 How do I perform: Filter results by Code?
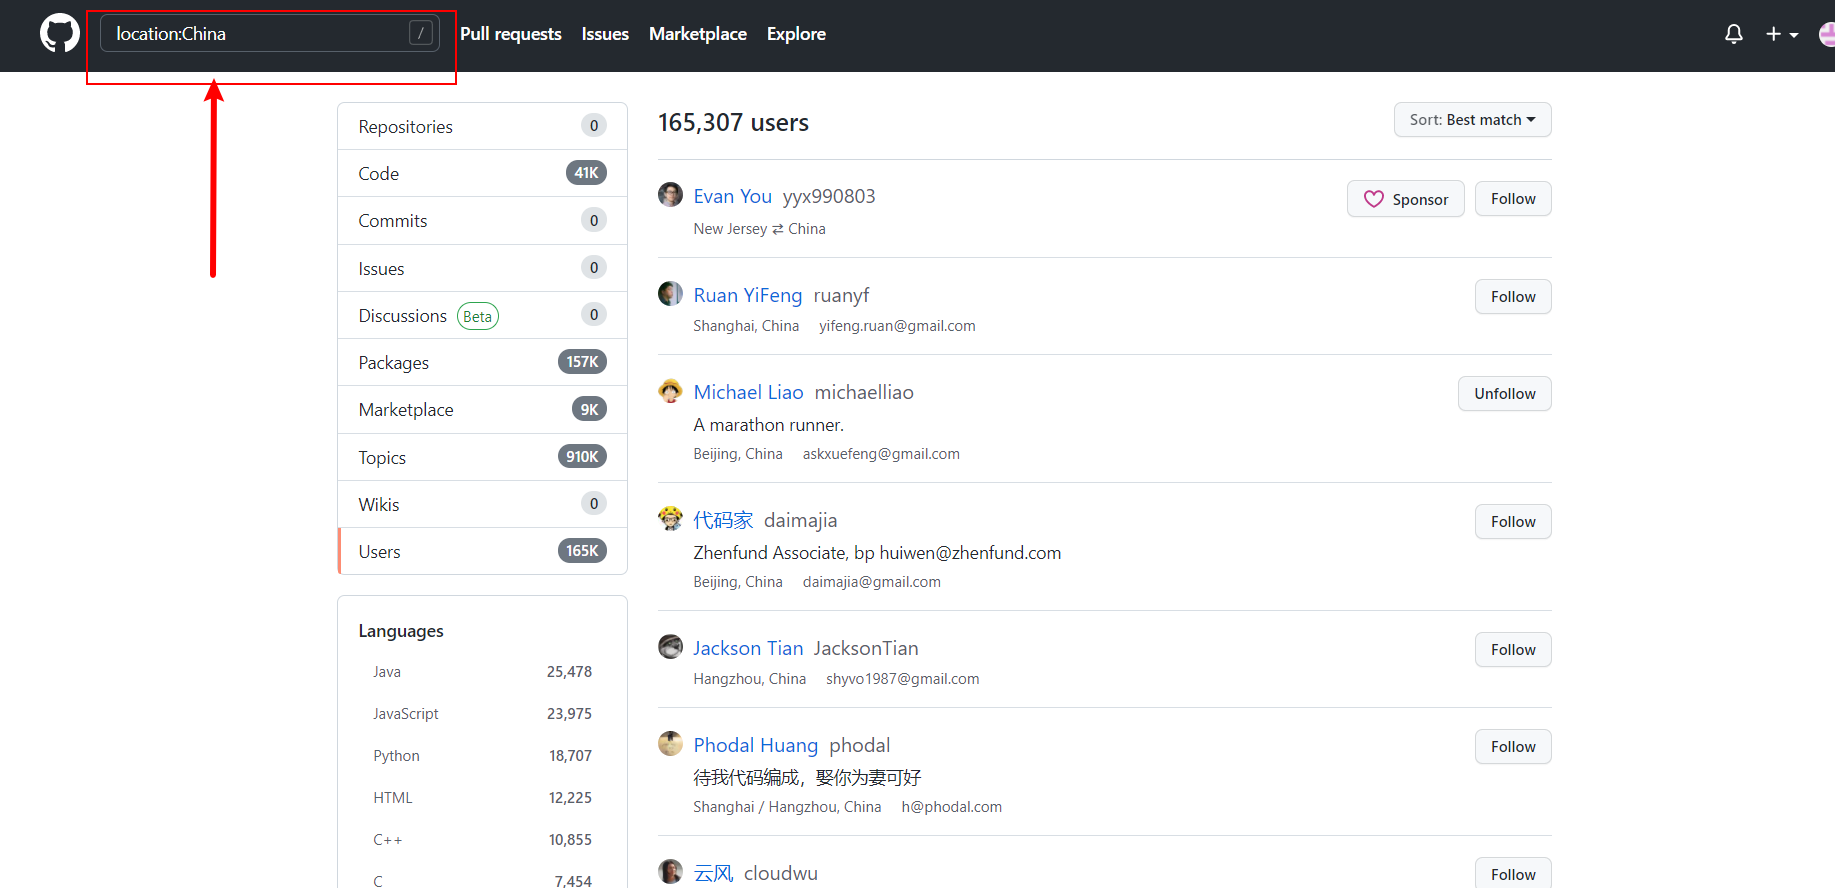pos(482,173)
